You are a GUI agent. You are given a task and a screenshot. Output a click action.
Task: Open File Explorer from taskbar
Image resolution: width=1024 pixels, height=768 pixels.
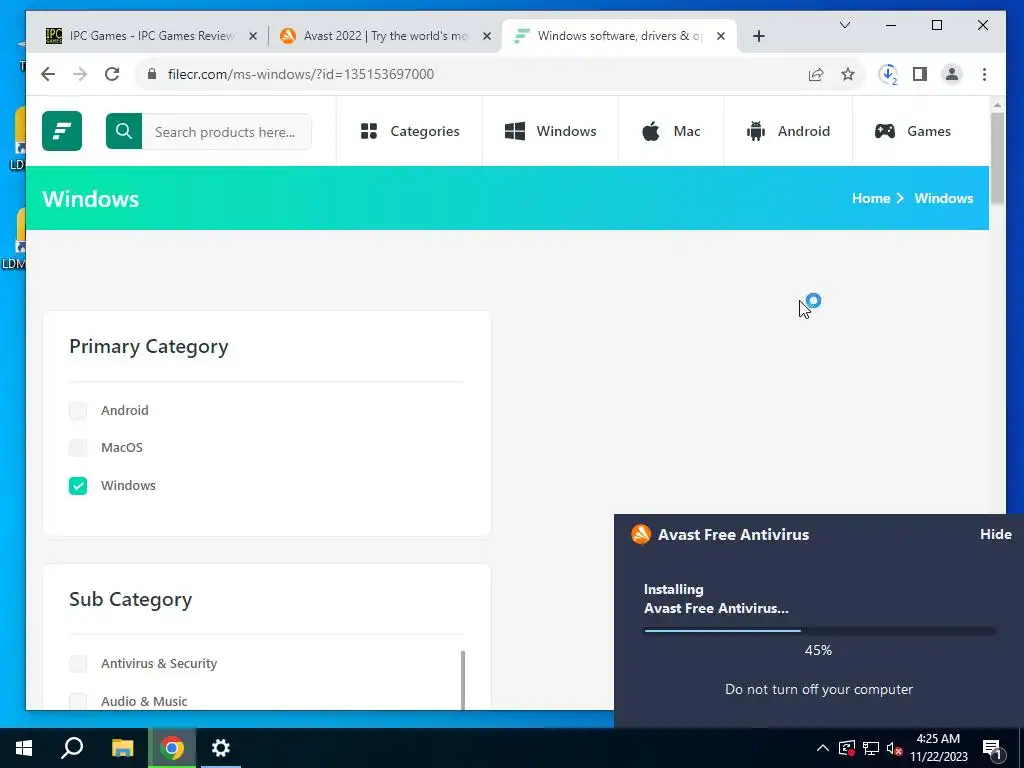pos(122,748)
